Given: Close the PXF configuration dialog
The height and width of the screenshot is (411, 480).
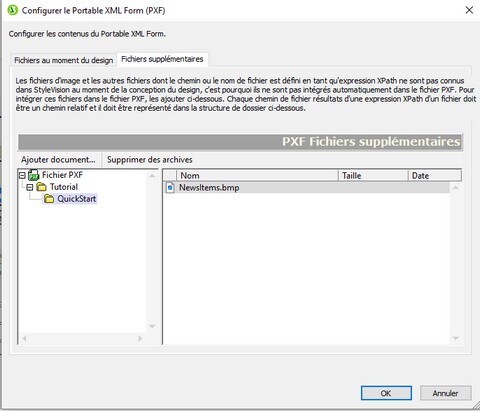Looking at the screenshot, I should tap(469, 10).
